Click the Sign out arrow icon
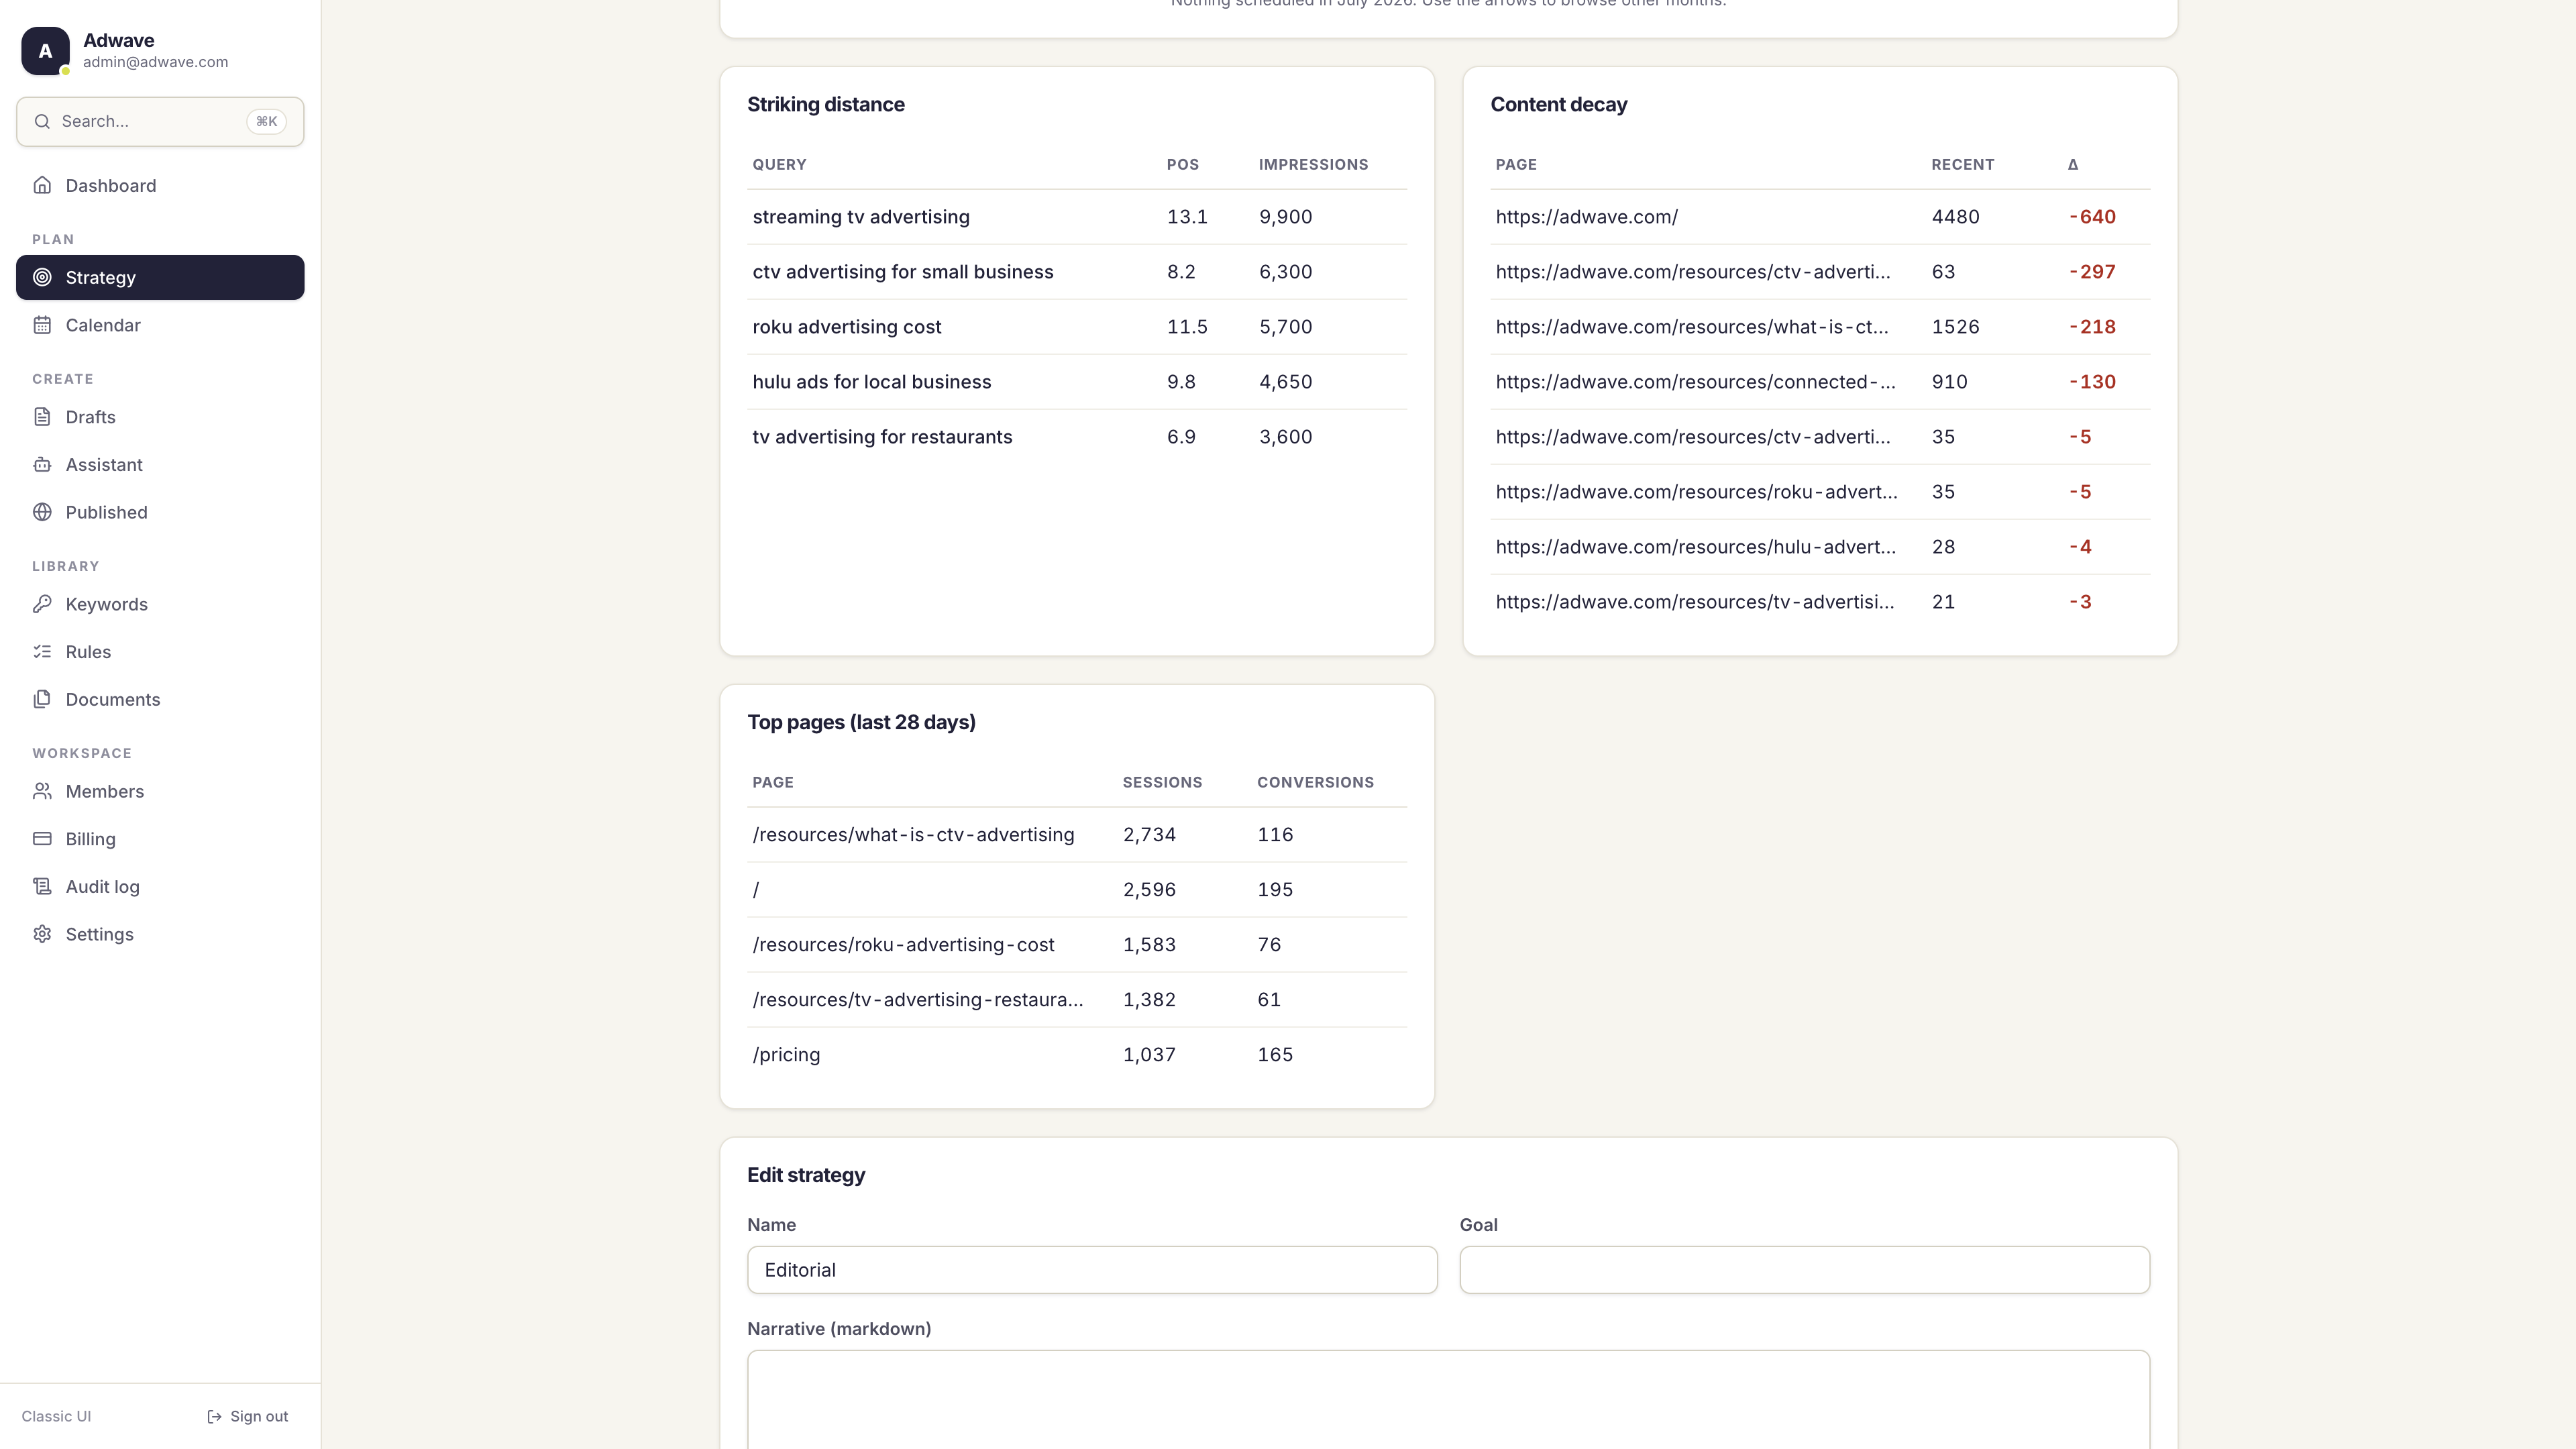The width and height of the screenshot is (2576, 1449). [214, 1416]
